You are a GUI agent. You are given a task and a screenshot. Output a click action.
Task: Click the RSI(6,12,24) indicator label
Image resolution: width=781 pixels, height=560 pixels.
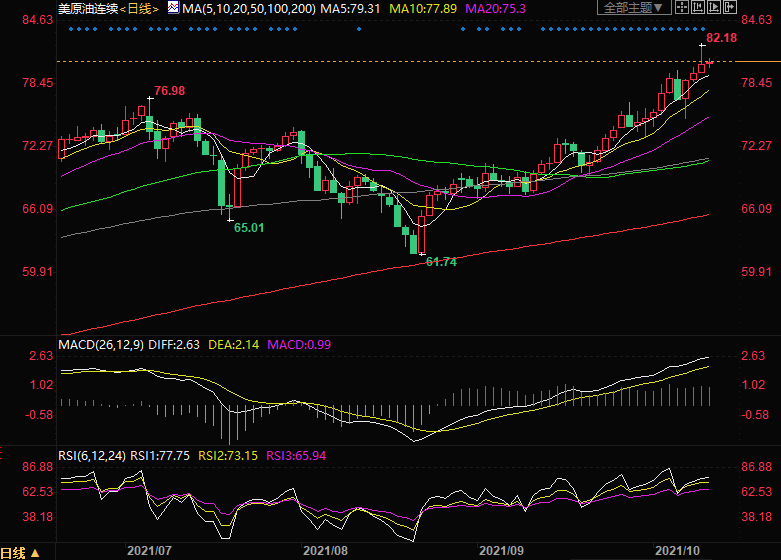91,455
